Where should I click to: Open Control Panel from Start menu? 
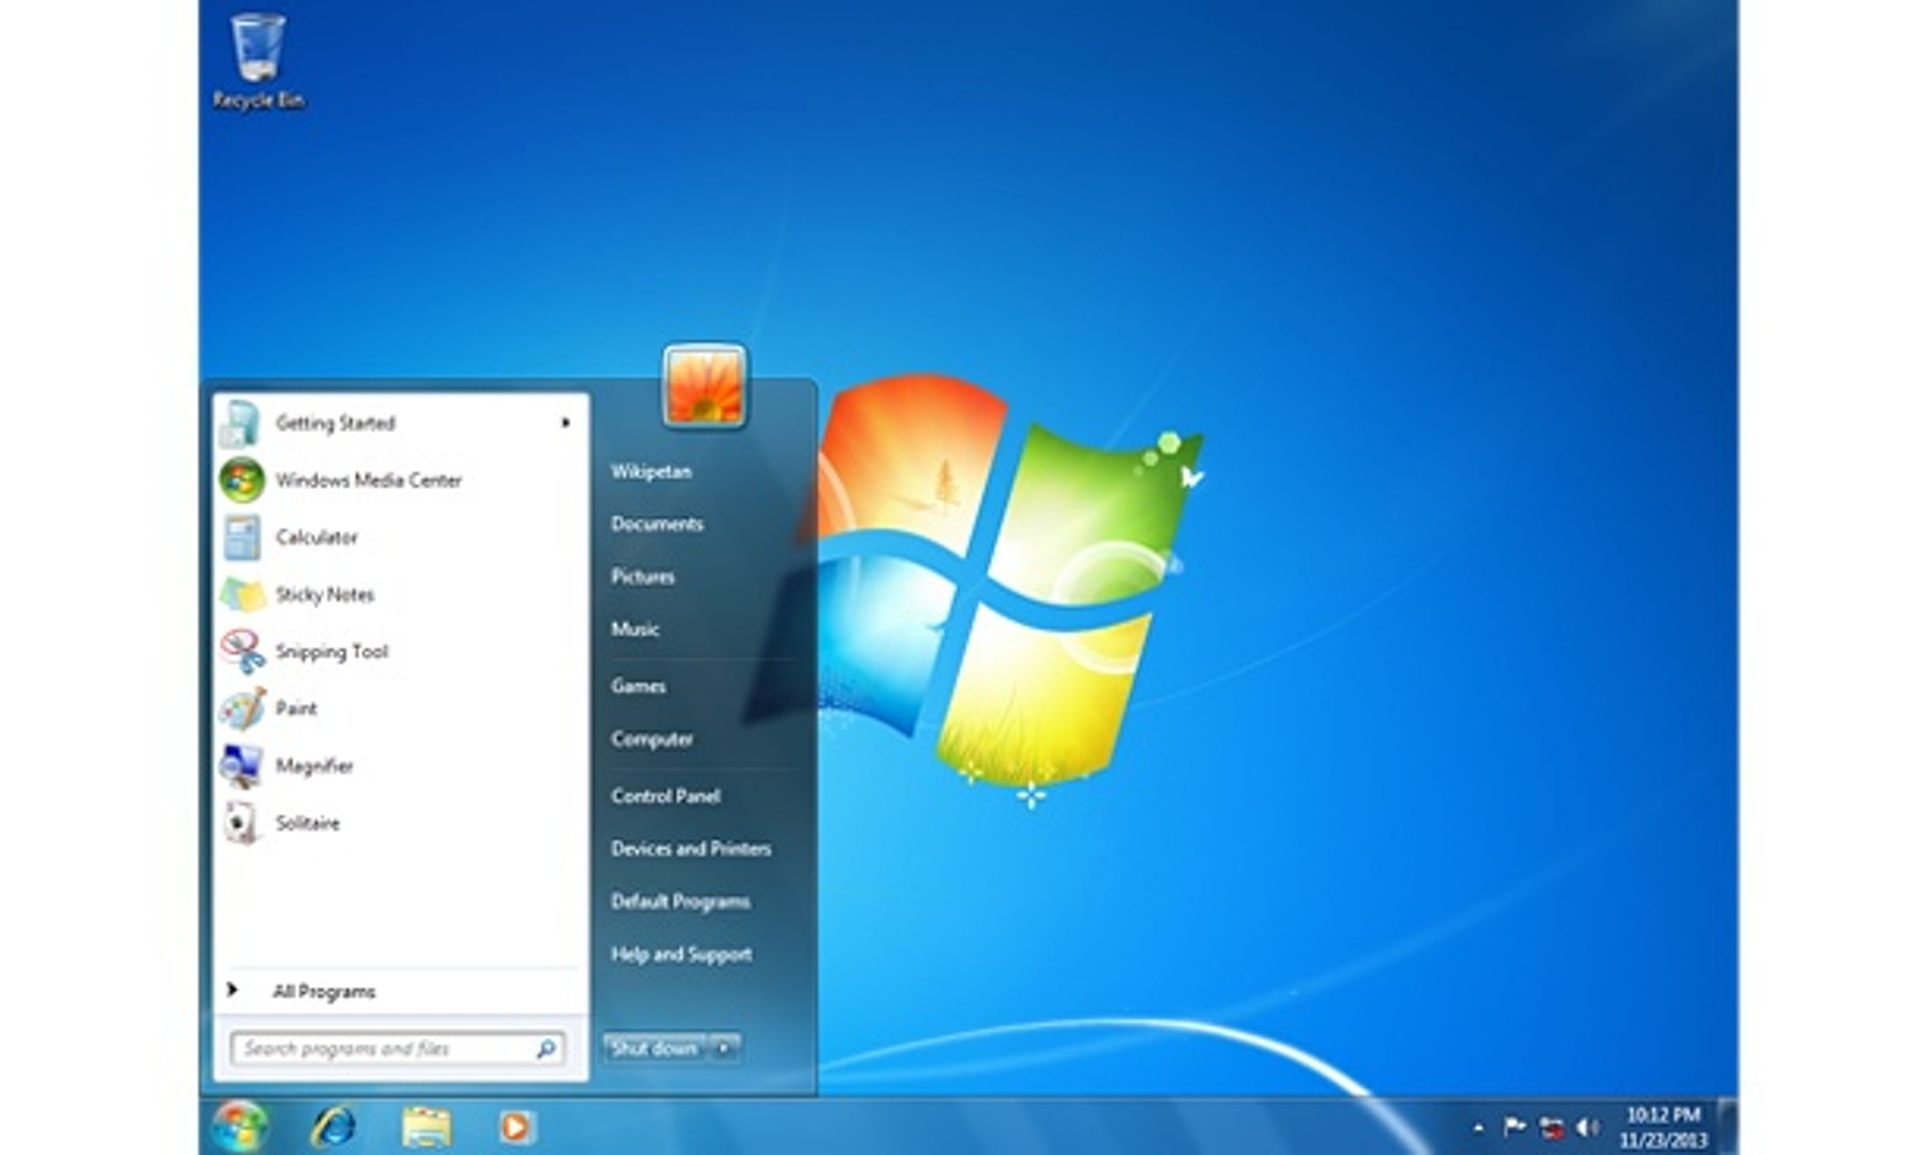coord(666,796)
